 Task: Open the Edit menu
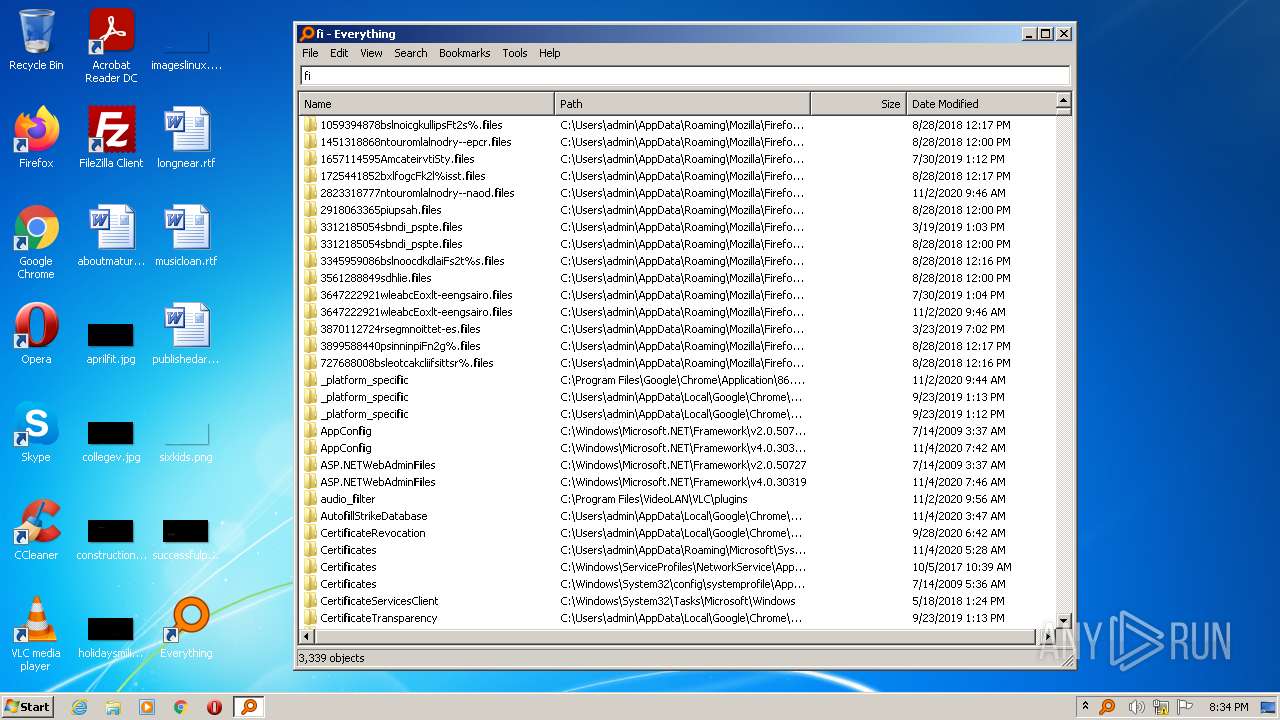click(x=339, y=53)
